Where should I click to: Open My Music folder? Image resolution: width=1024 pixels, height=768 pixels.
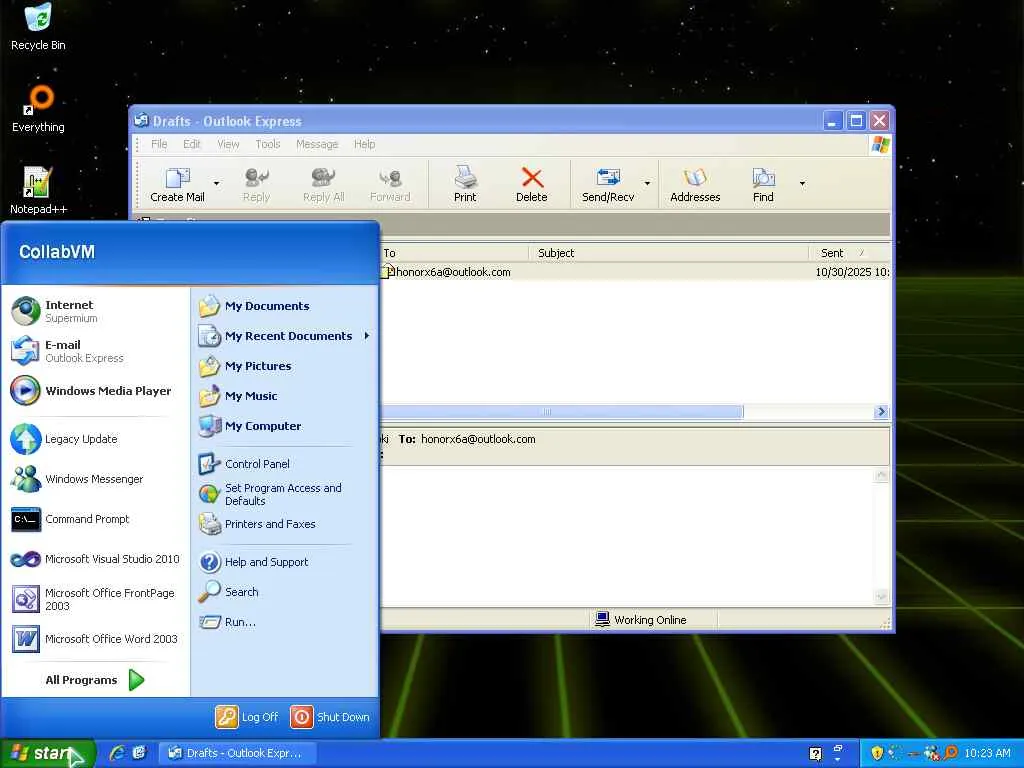pyautogui.click(x=283, y=396)
